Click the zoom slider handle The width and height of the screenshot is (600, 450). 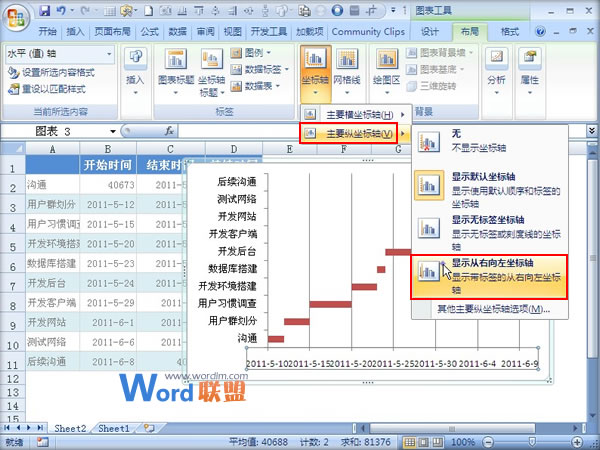point(532,442)
